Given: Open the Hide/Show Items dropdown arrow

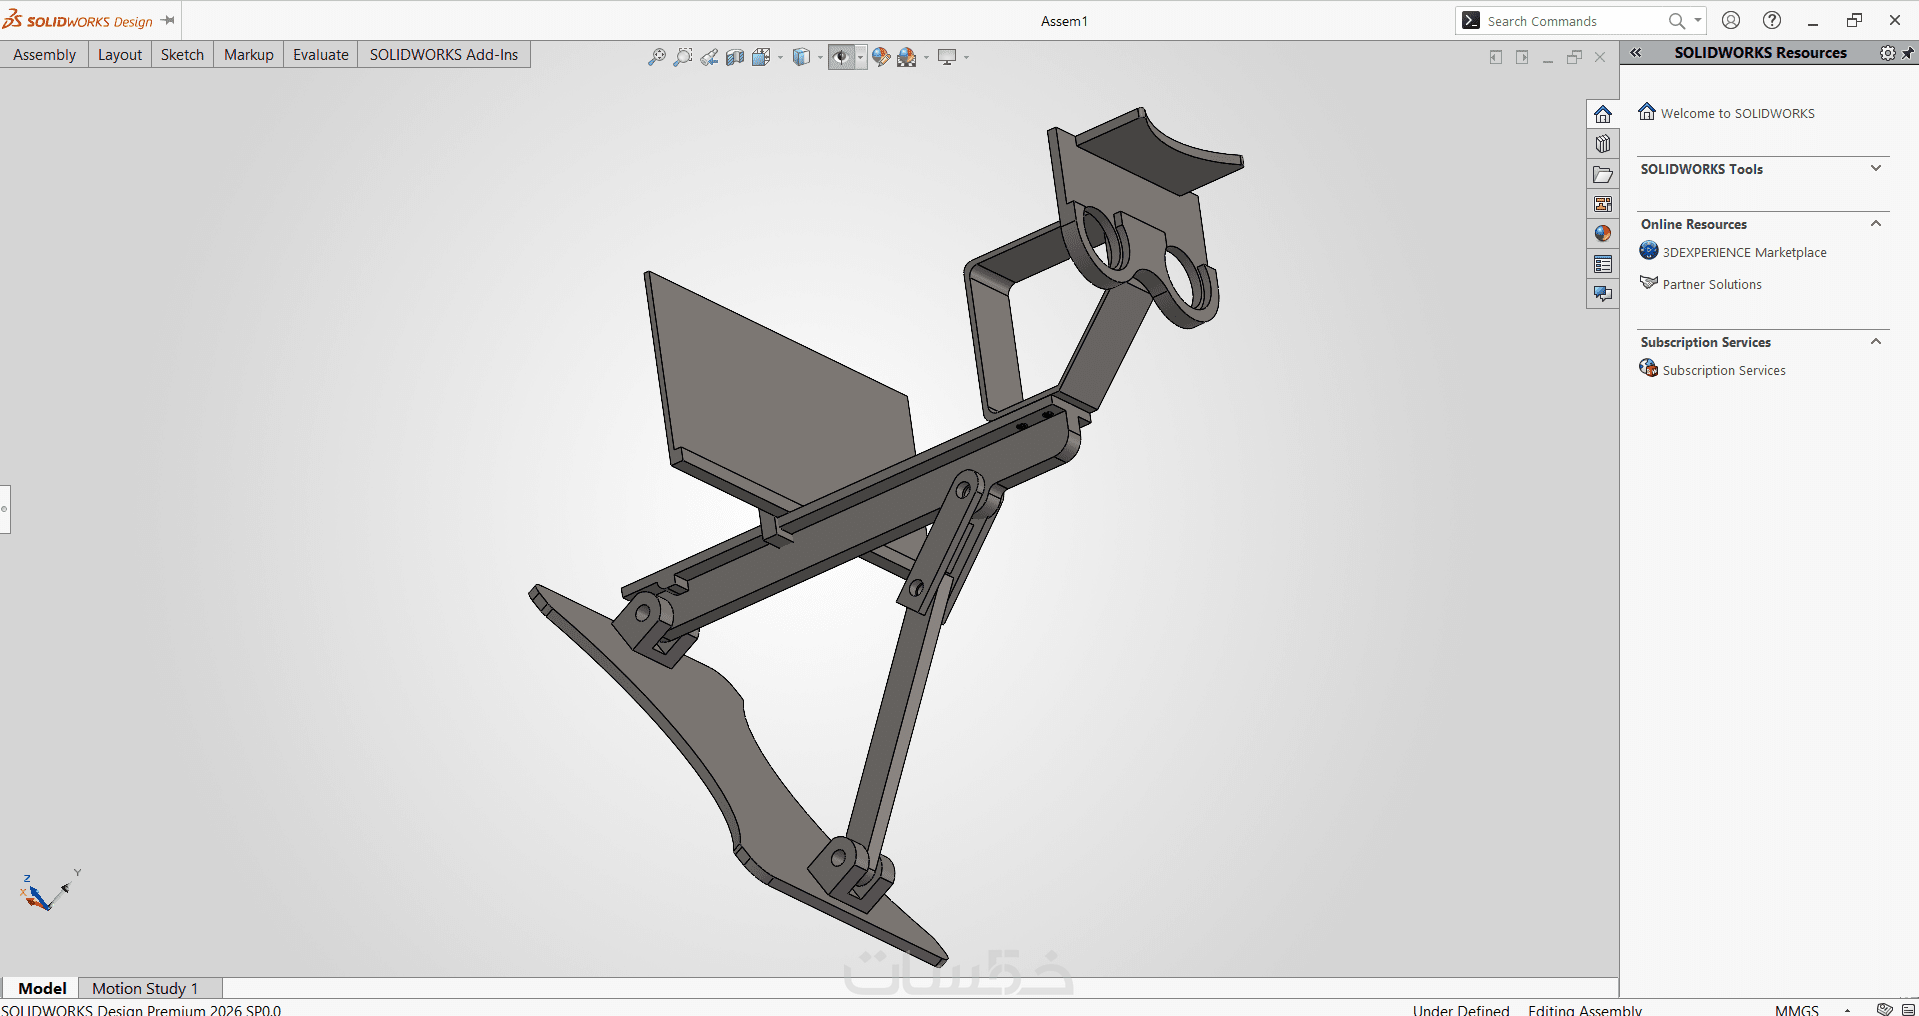Looking at the screenshot, I should tap(860, 57).
